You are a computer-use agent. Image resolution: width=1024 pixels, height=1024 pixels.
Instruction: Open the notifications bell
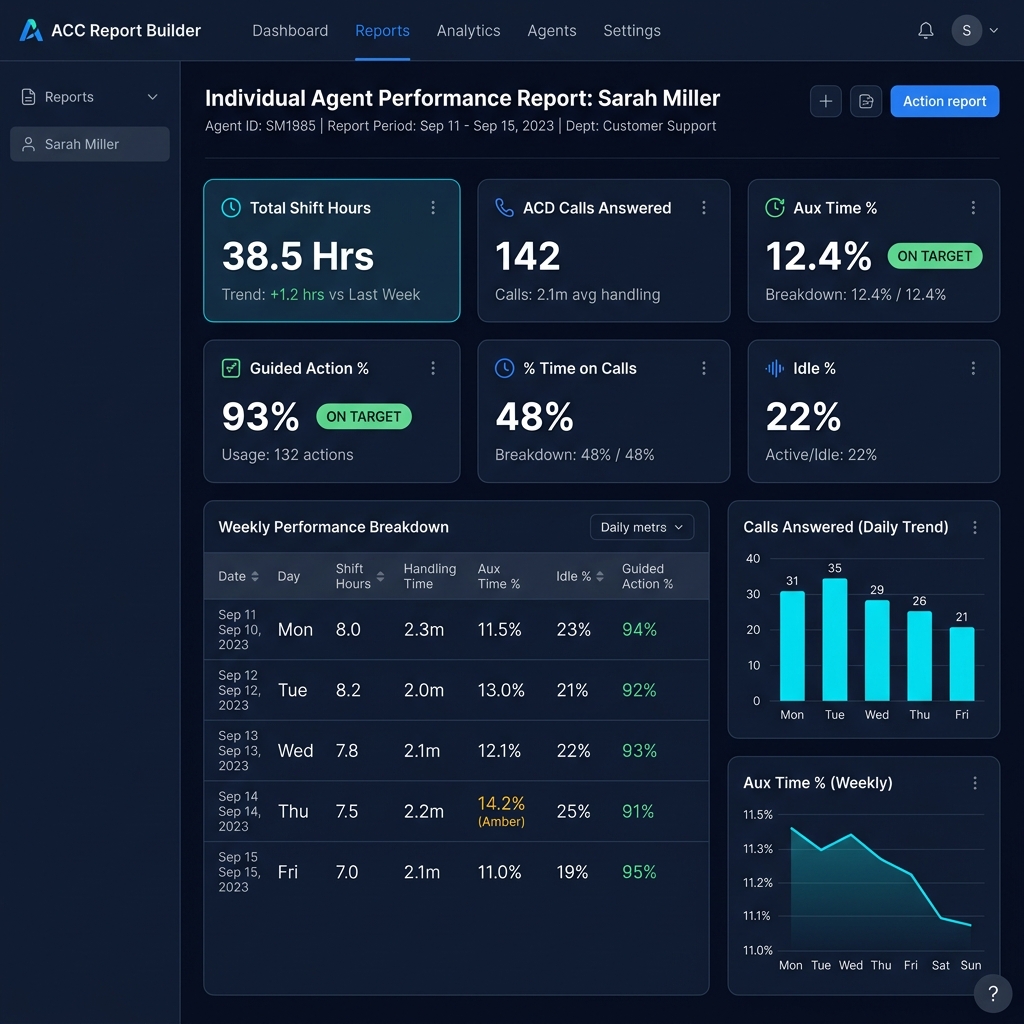pyautogui.click(x=925, y=30)
